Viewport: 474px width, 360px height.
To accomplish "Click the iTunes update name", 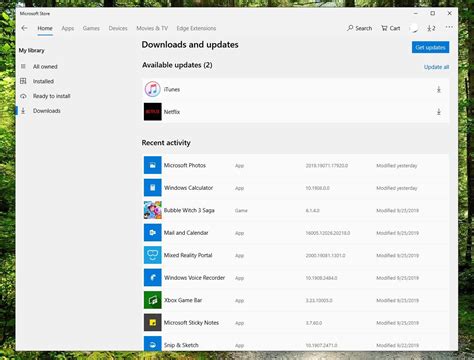I will click(x=172, y=89).
